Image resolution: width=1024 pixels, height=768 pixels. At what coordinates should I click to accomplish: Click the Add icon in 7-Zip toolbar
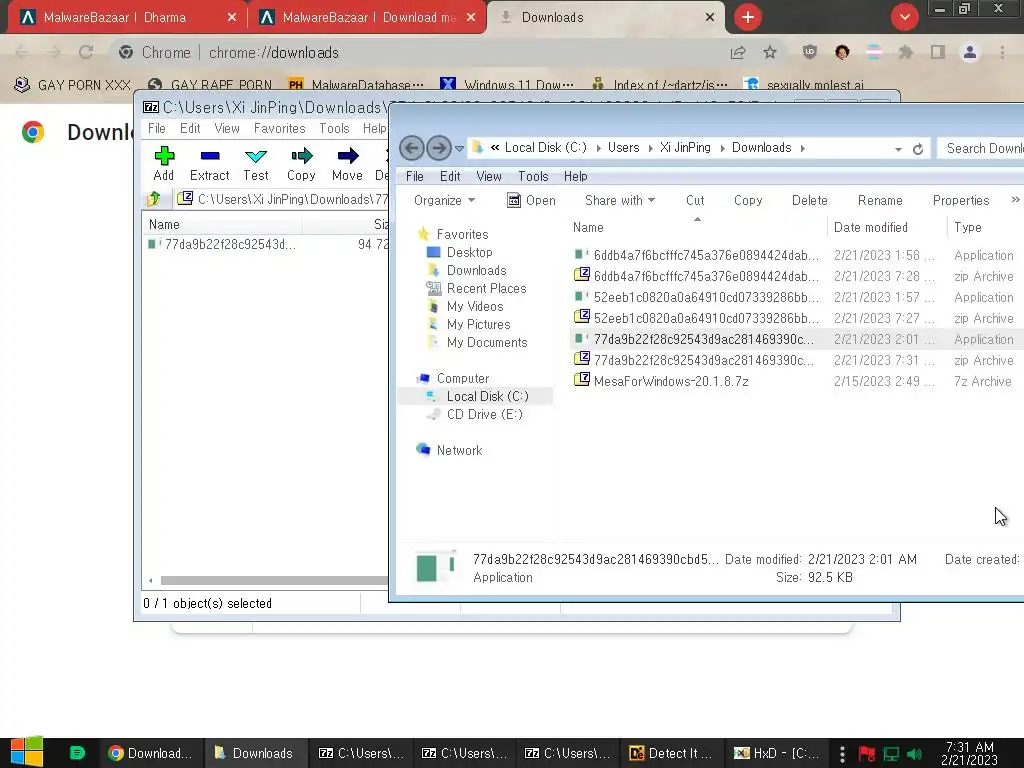(164, 155)
